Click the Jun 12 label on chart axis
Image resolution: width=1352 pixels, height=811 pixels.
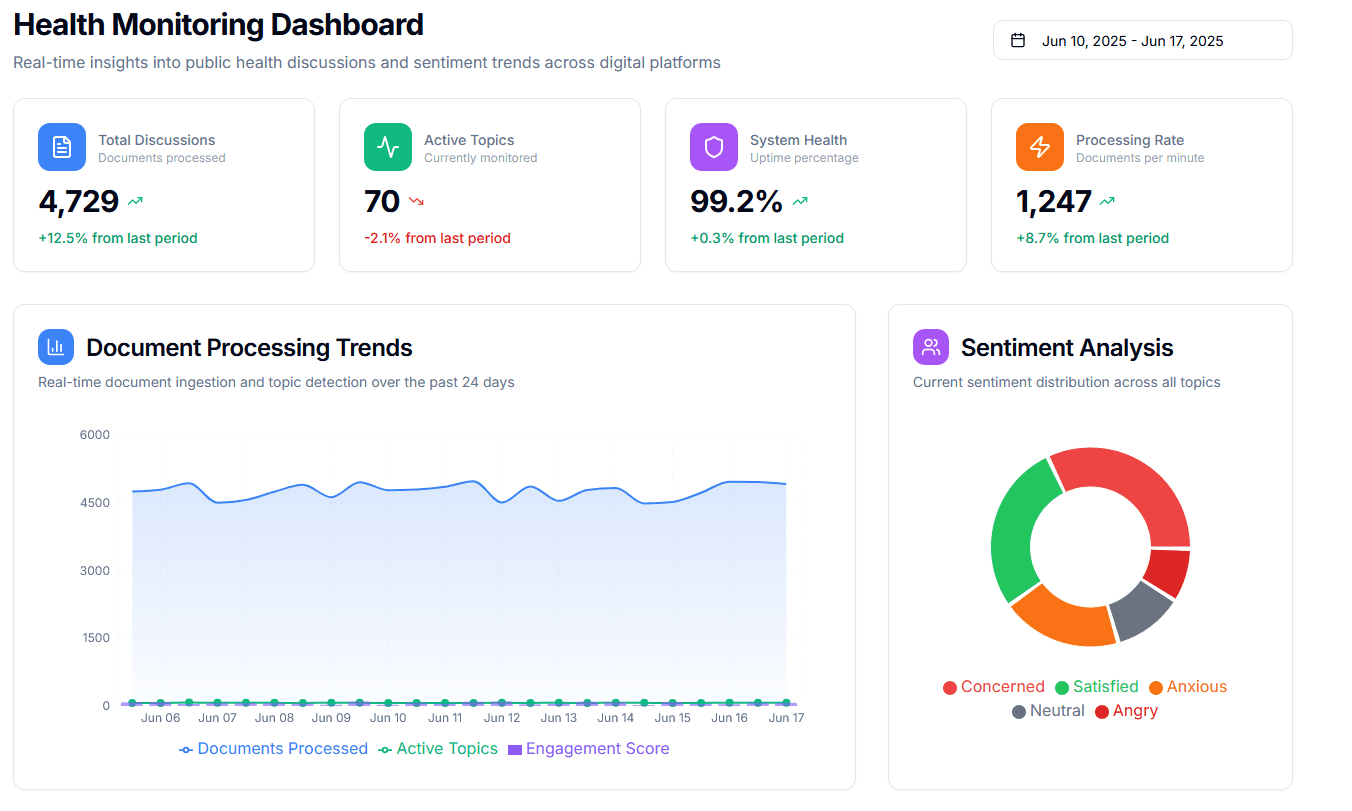coord(501,718)
